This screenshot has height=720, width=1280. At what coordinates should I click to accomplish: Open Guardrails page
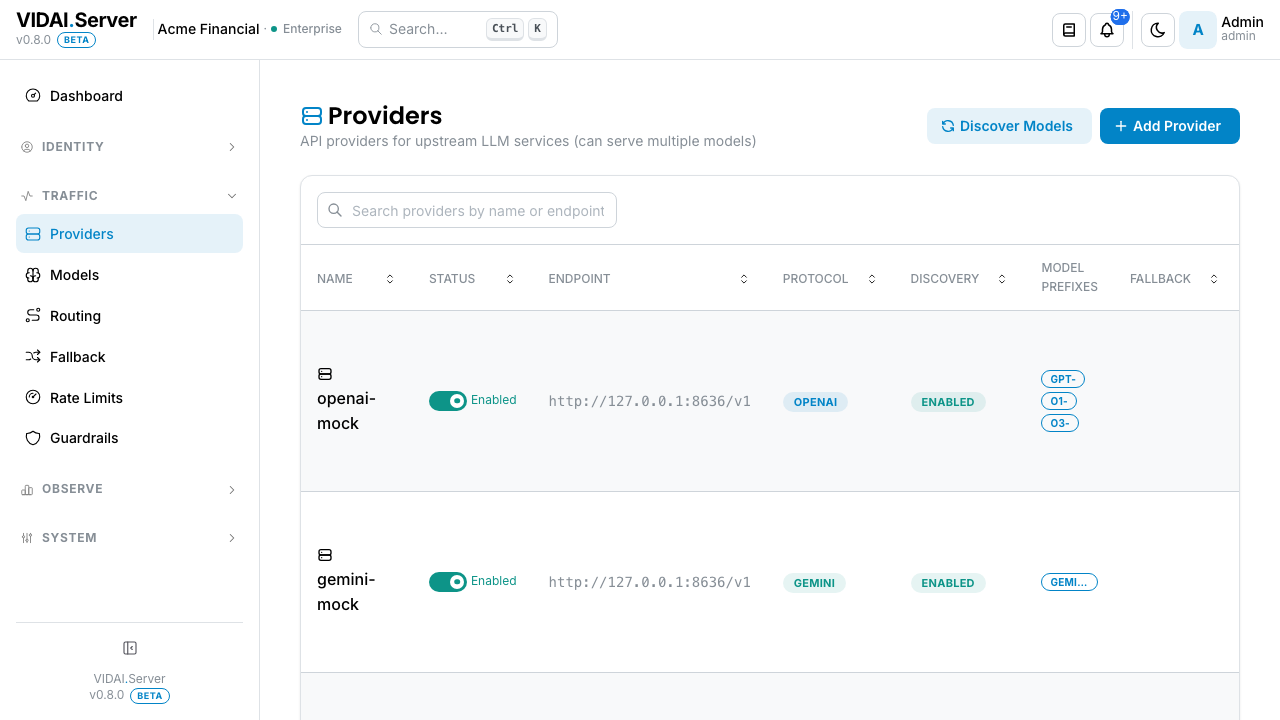pos(130,438)
